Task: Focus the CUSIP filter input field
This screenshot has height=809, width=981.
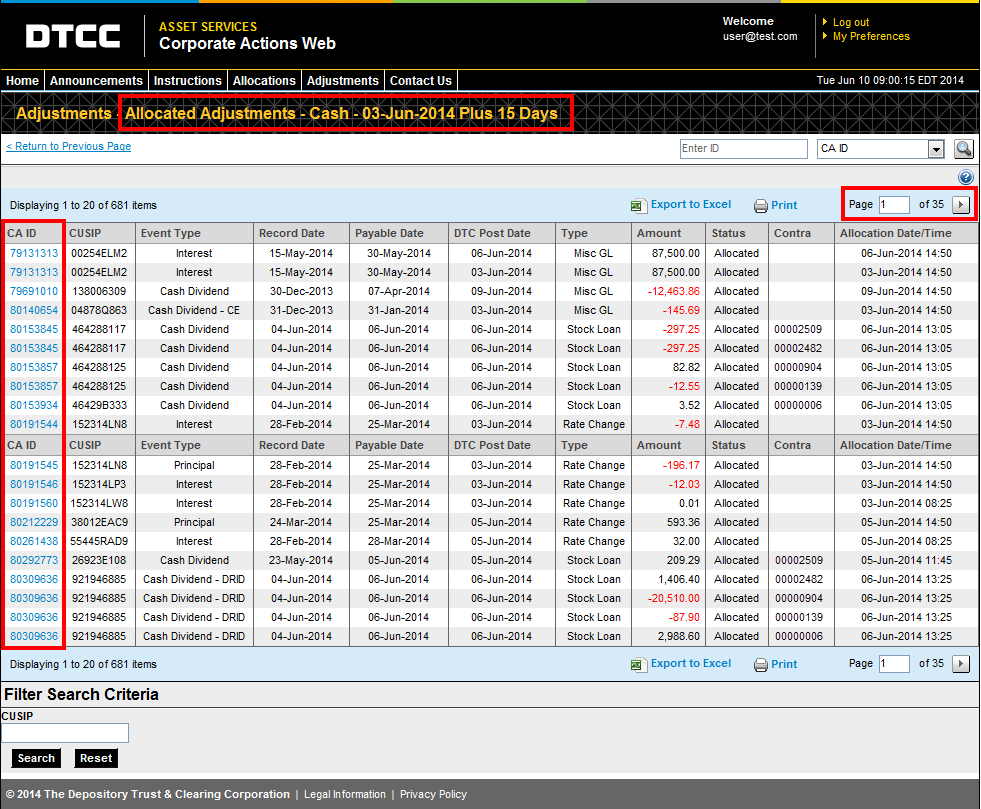Action: [x=65, y=733]
